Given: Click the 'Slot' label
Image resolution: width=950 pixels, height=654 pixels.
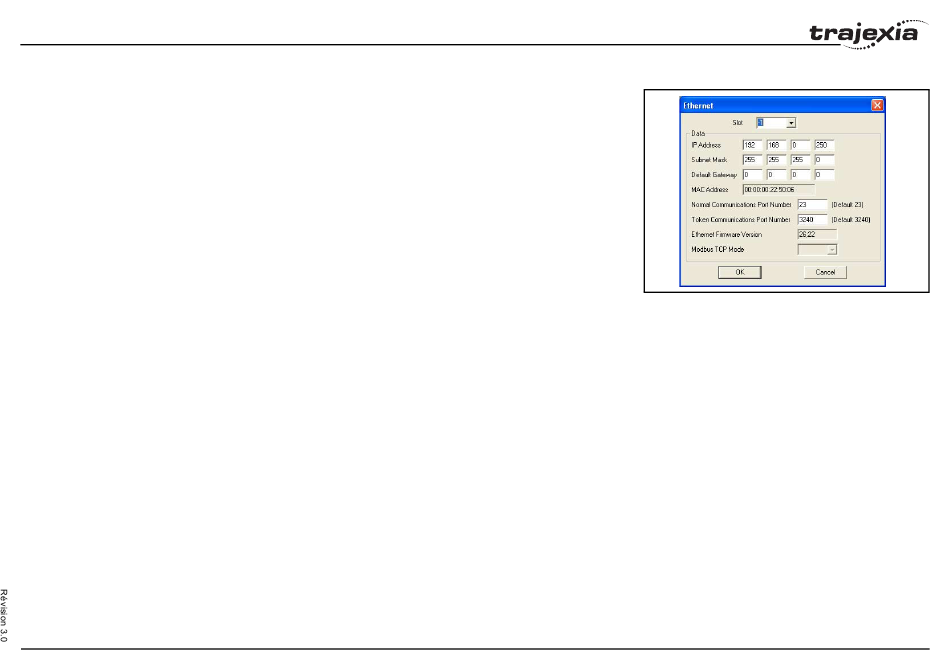Looking at the screenshot, I should click(x=737, y=123).
